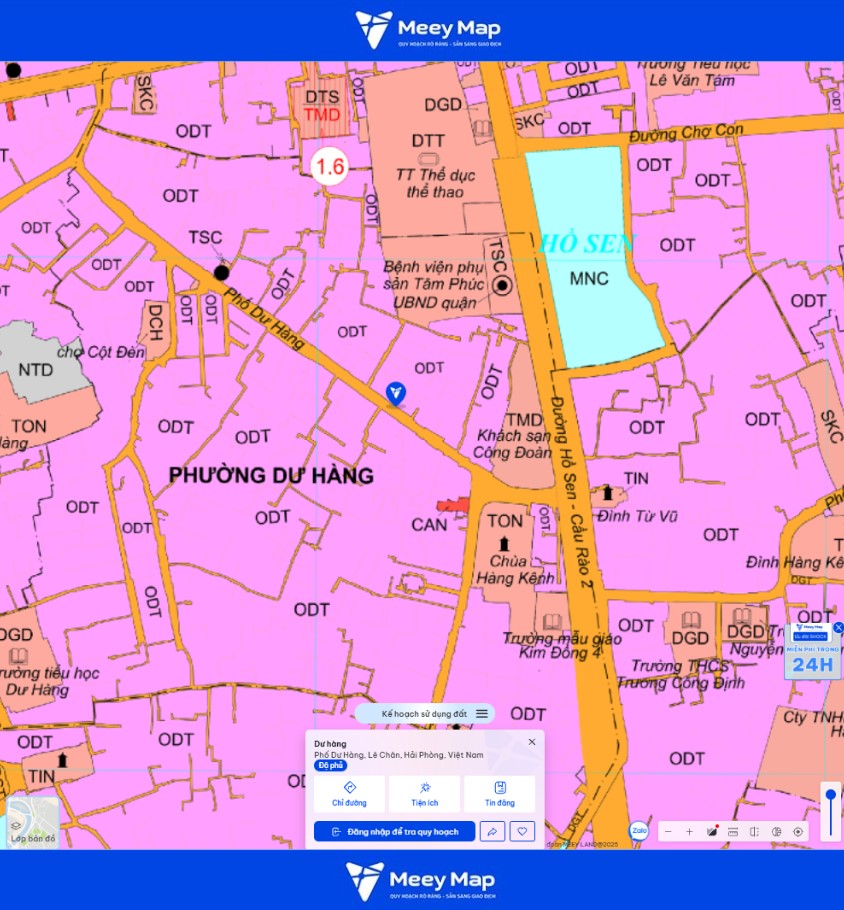This screenshot has height=910, width=844.
Task: Click the Chùa Hàng Kênh temple icon
Action: pyautogui.click(x=504, y=544)
